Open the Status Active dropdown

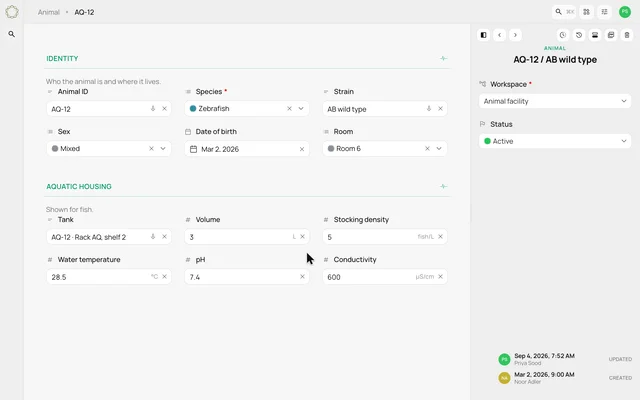click(x=555, y=141)
